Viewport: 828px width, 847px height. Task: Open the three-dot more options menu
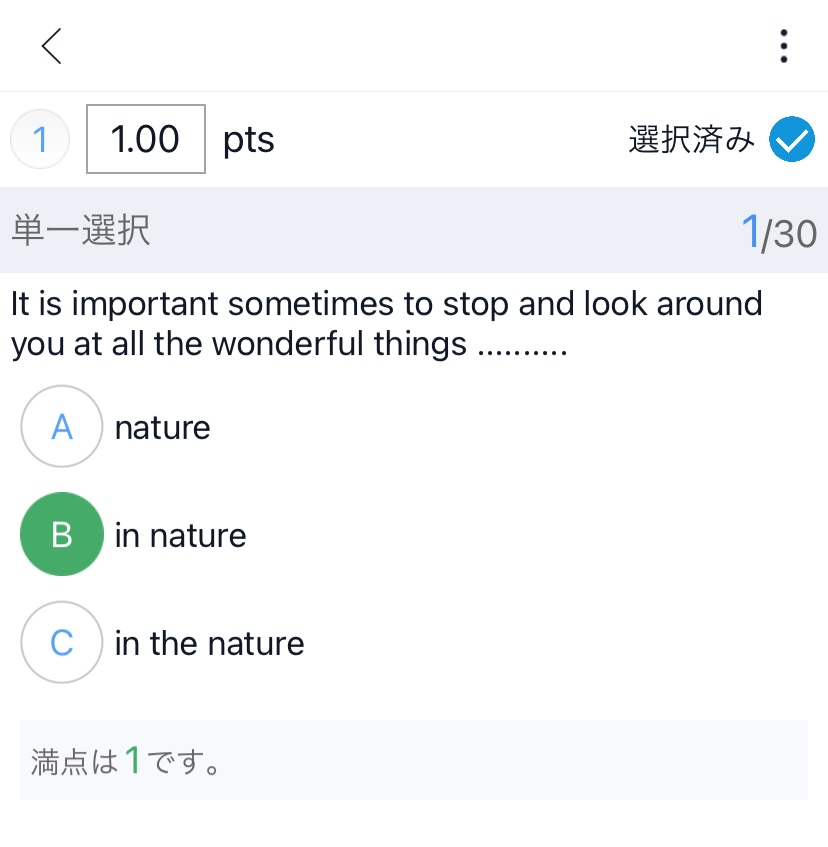783,46
